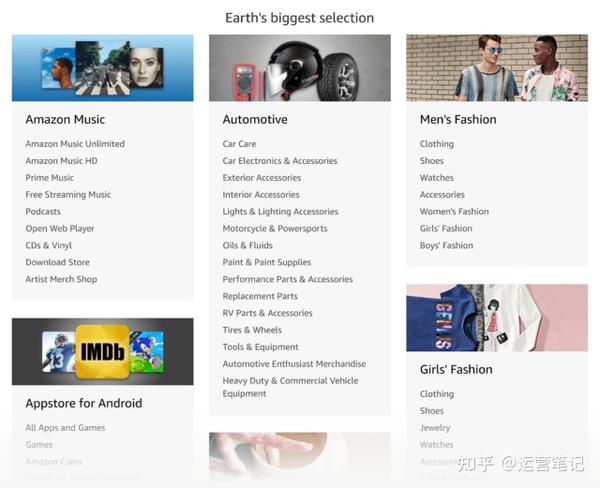Screen dimensions: 600x488
Task: Click the Girls' Fashion card heading
Action: (x=456, y=369)
